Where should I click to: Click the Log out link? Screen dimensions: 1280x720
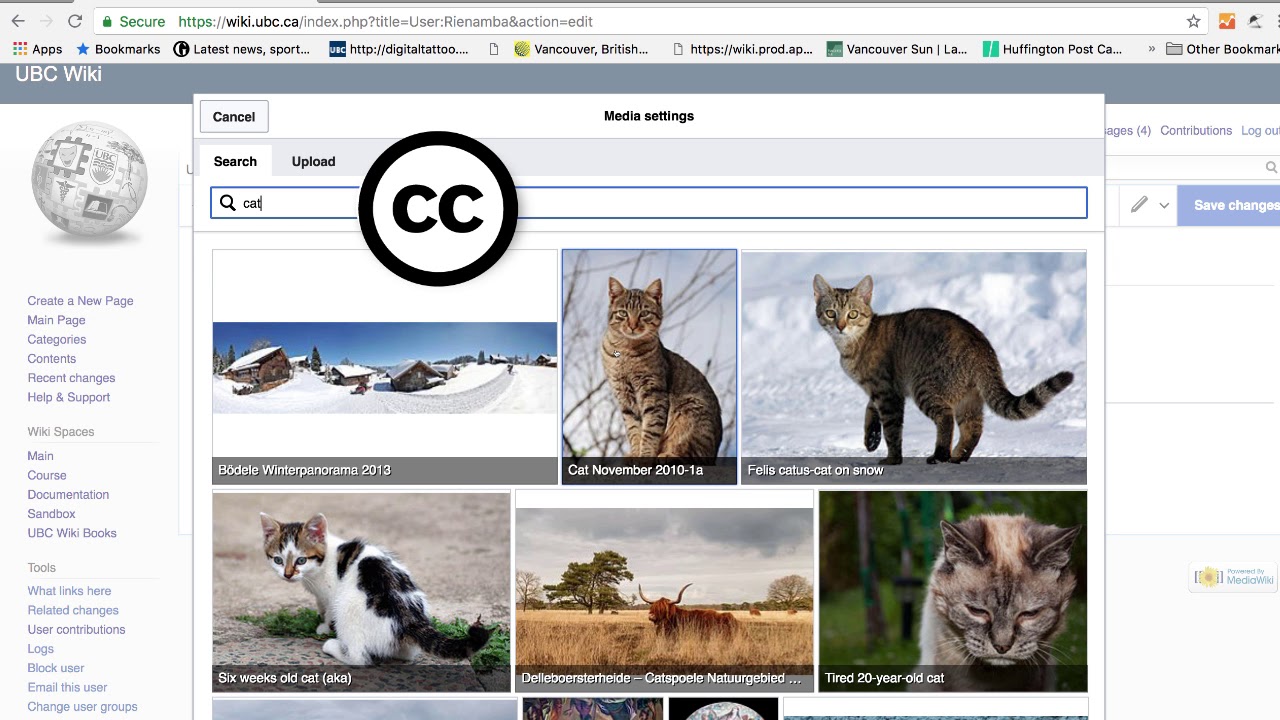tap(1260, 131)
